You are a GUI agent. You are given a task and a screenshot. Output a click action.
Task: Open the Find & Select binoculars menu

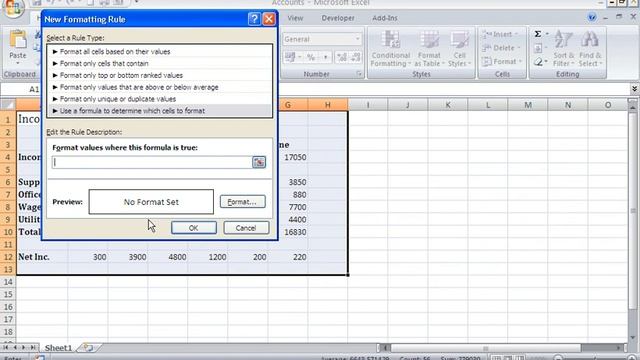coord(590,49)
